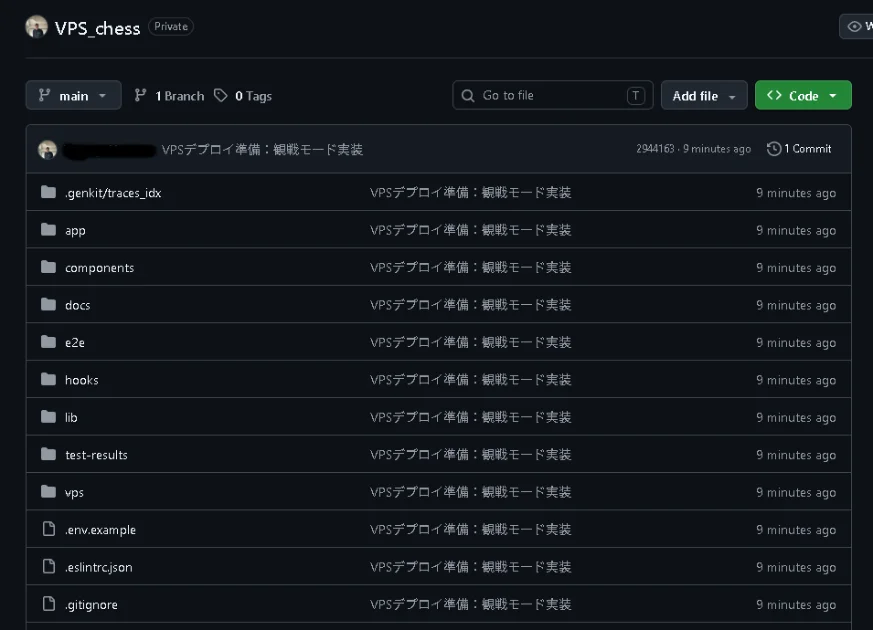Open the vps folder
Screen dimensions: 873x630
point(74,493)
